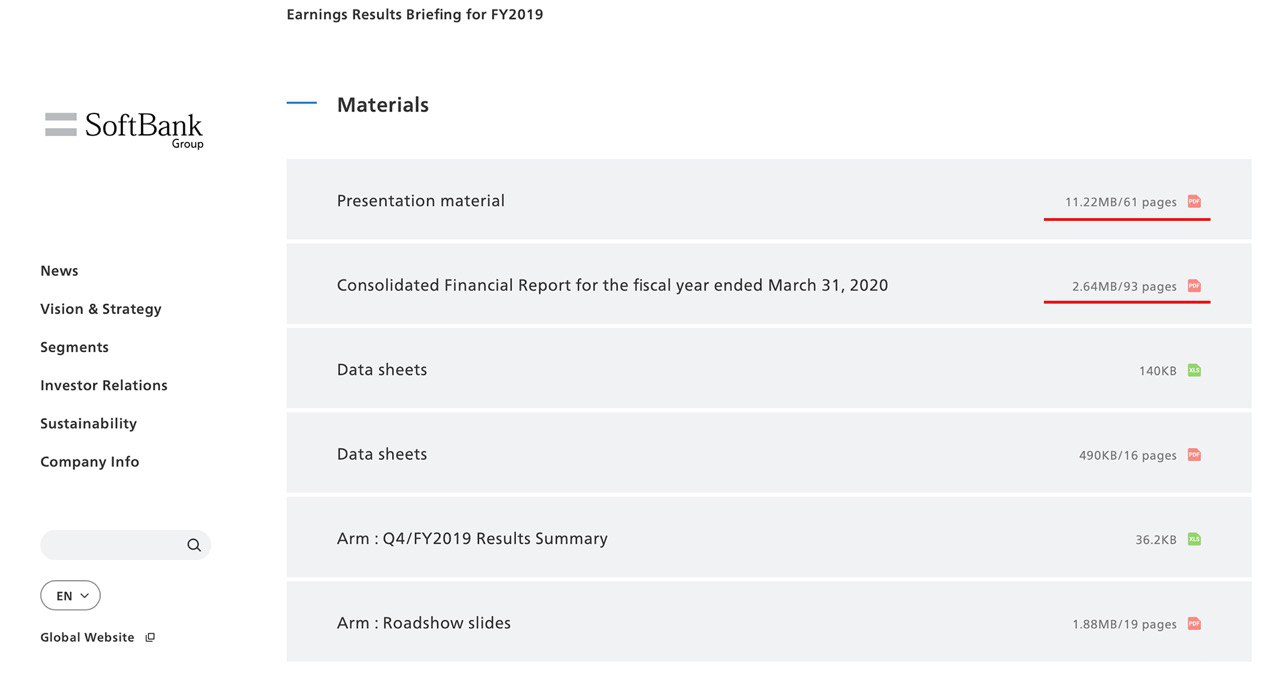This screenshot has height=699, width=1280.
Task: Visit the Global Website link
Action: [87, 637]
